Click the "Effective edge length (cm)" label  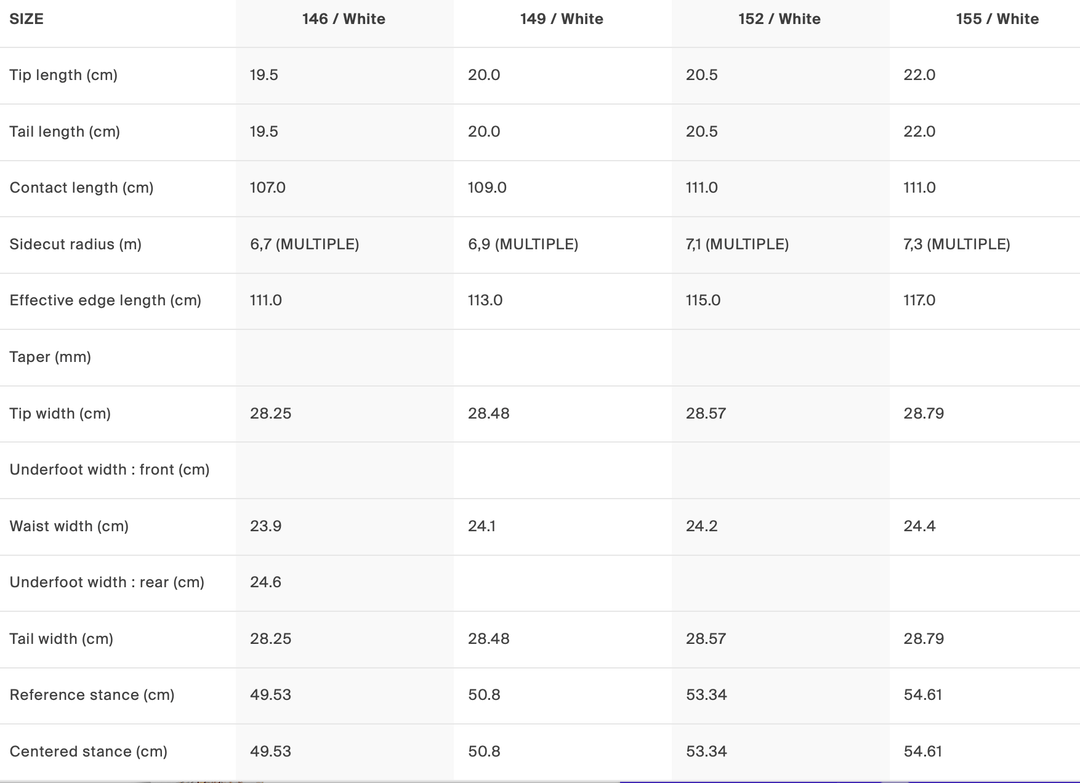coord(105,300)
